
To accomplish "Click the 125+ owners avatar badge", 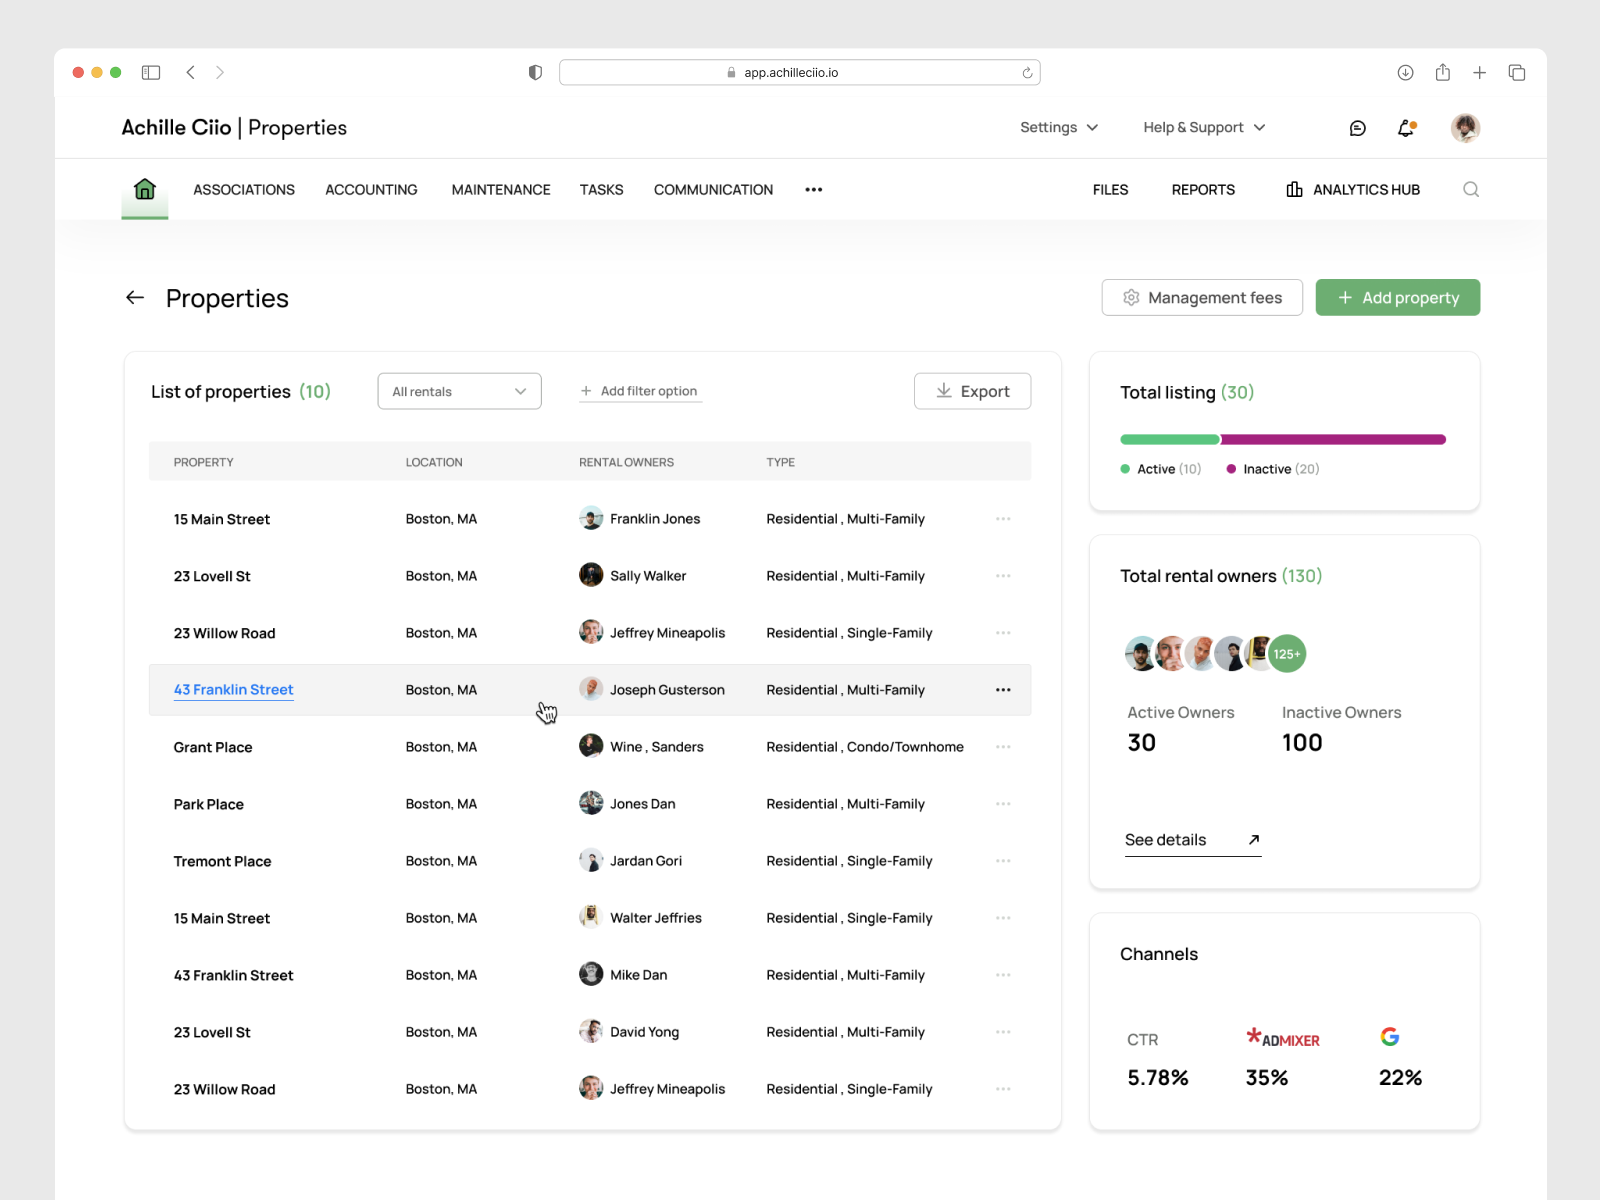I will click(1287, 654).
